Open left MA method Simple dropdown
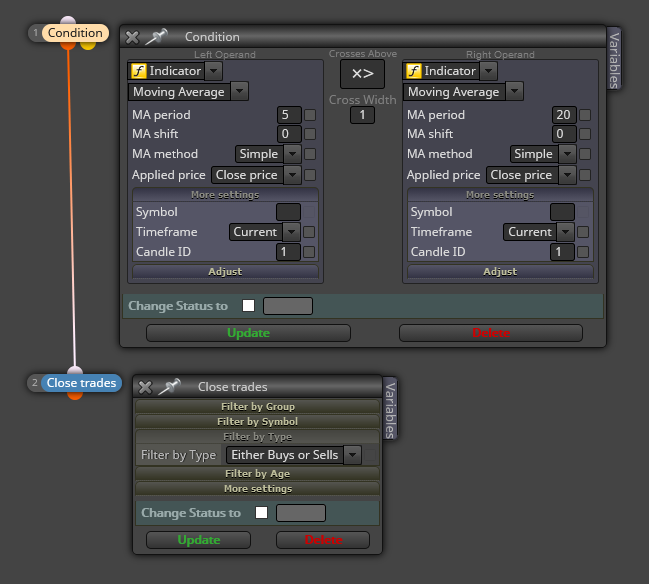649x584 pixels. (268, 154)
